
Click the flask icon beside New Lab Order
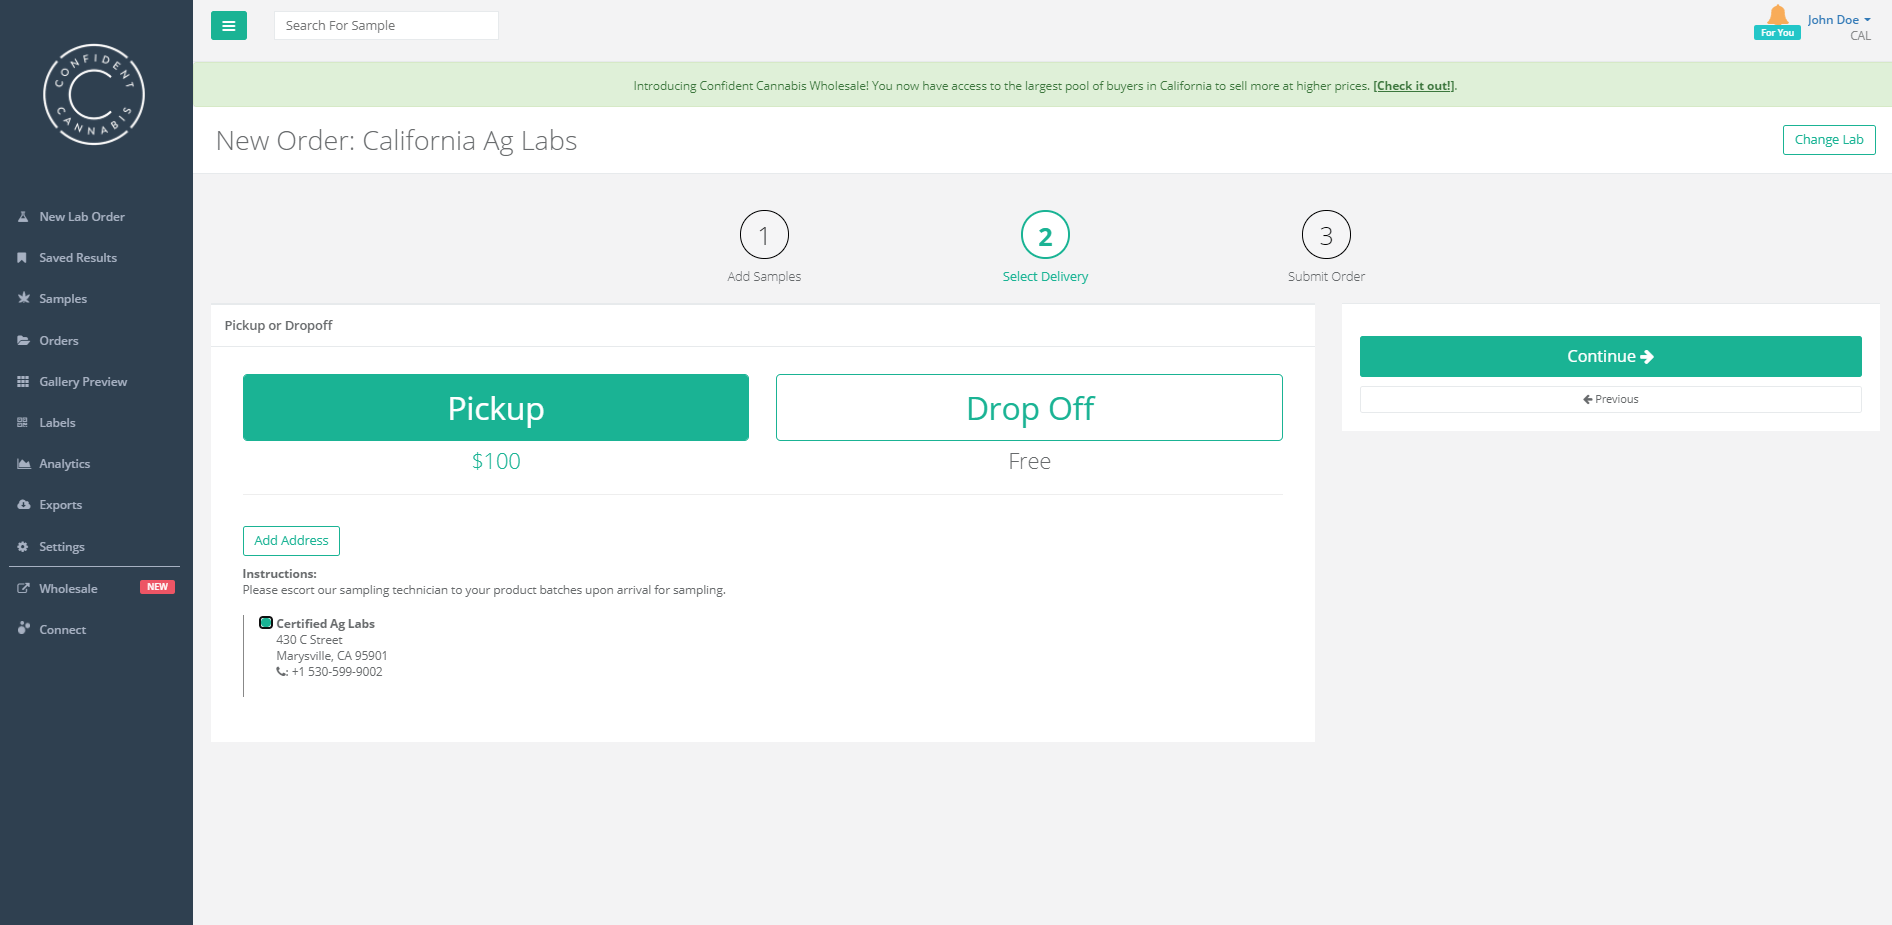(23, 217)
